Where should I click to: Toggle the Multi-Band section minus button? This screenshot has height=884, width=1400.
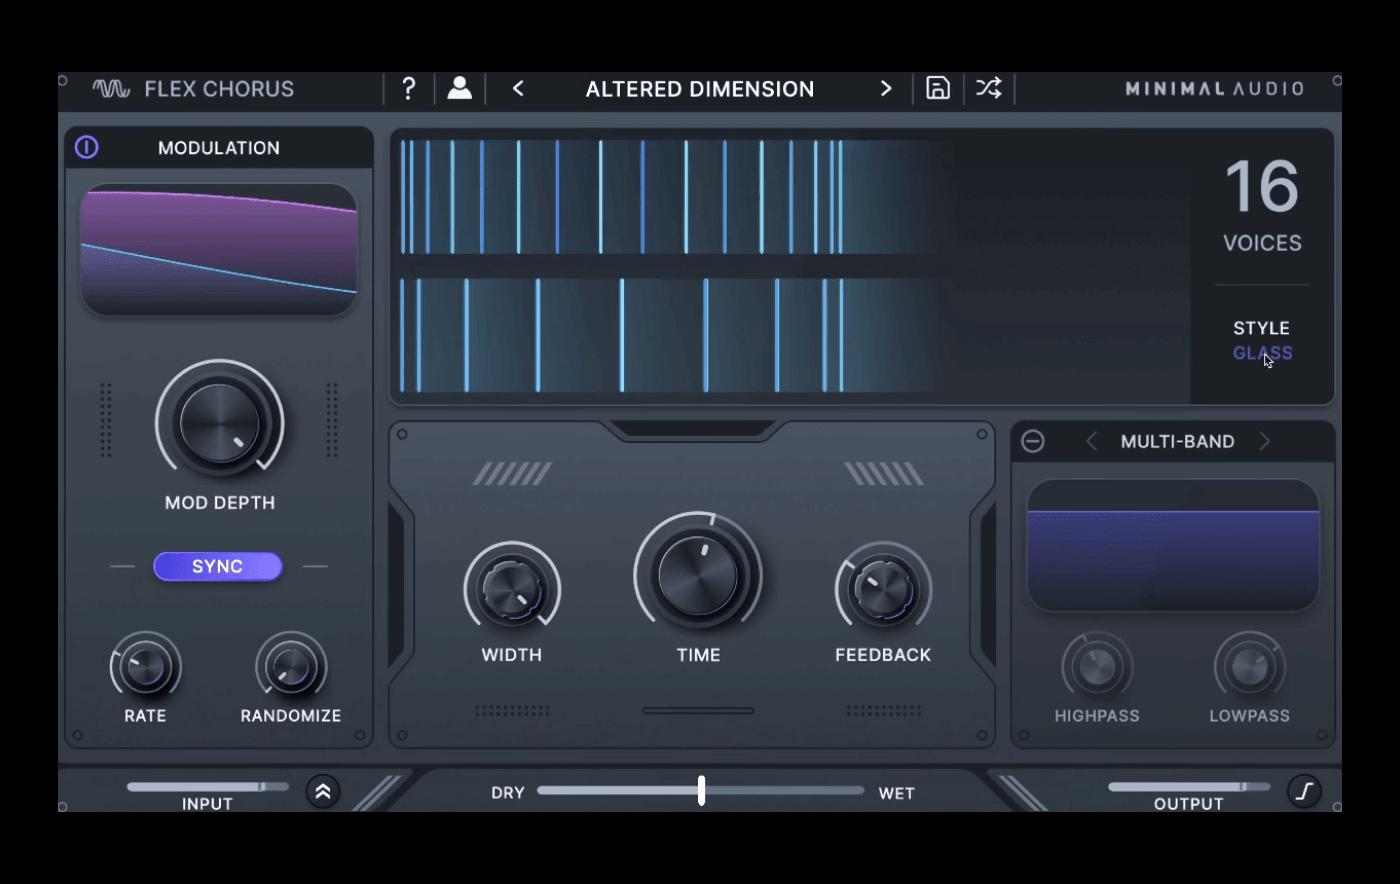[1033, 441]
